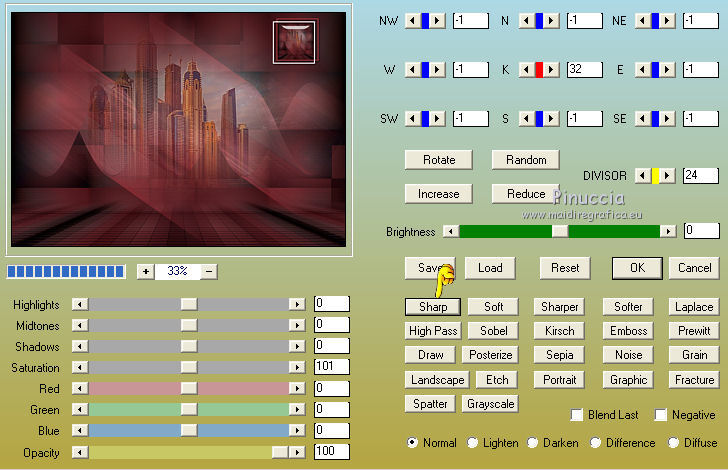
Task: Apply the High Pass preset
Action: 433,331
